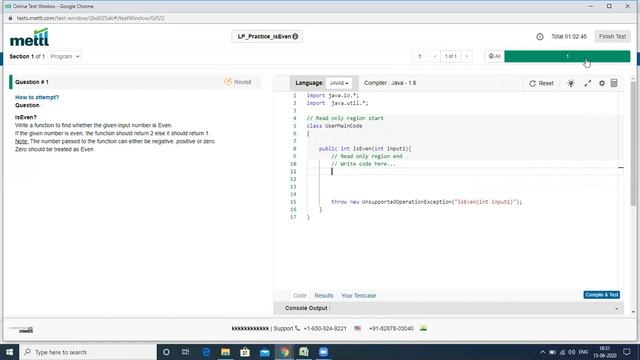Image resolution: width=640 pixels, height=360 pixels.
Task: Select question 1 in green status bar
Action: (x=567, y=56)
